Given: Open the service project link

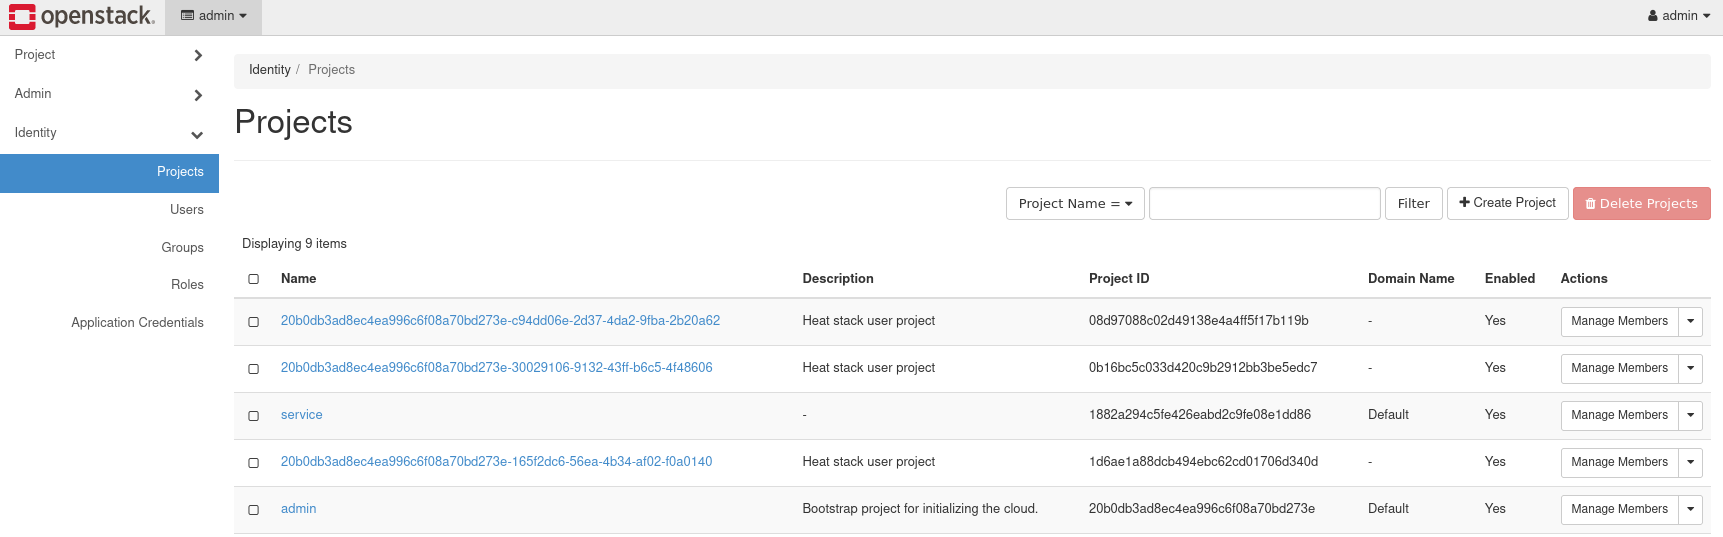Looking at the screenshot, I should click(301, 415).
